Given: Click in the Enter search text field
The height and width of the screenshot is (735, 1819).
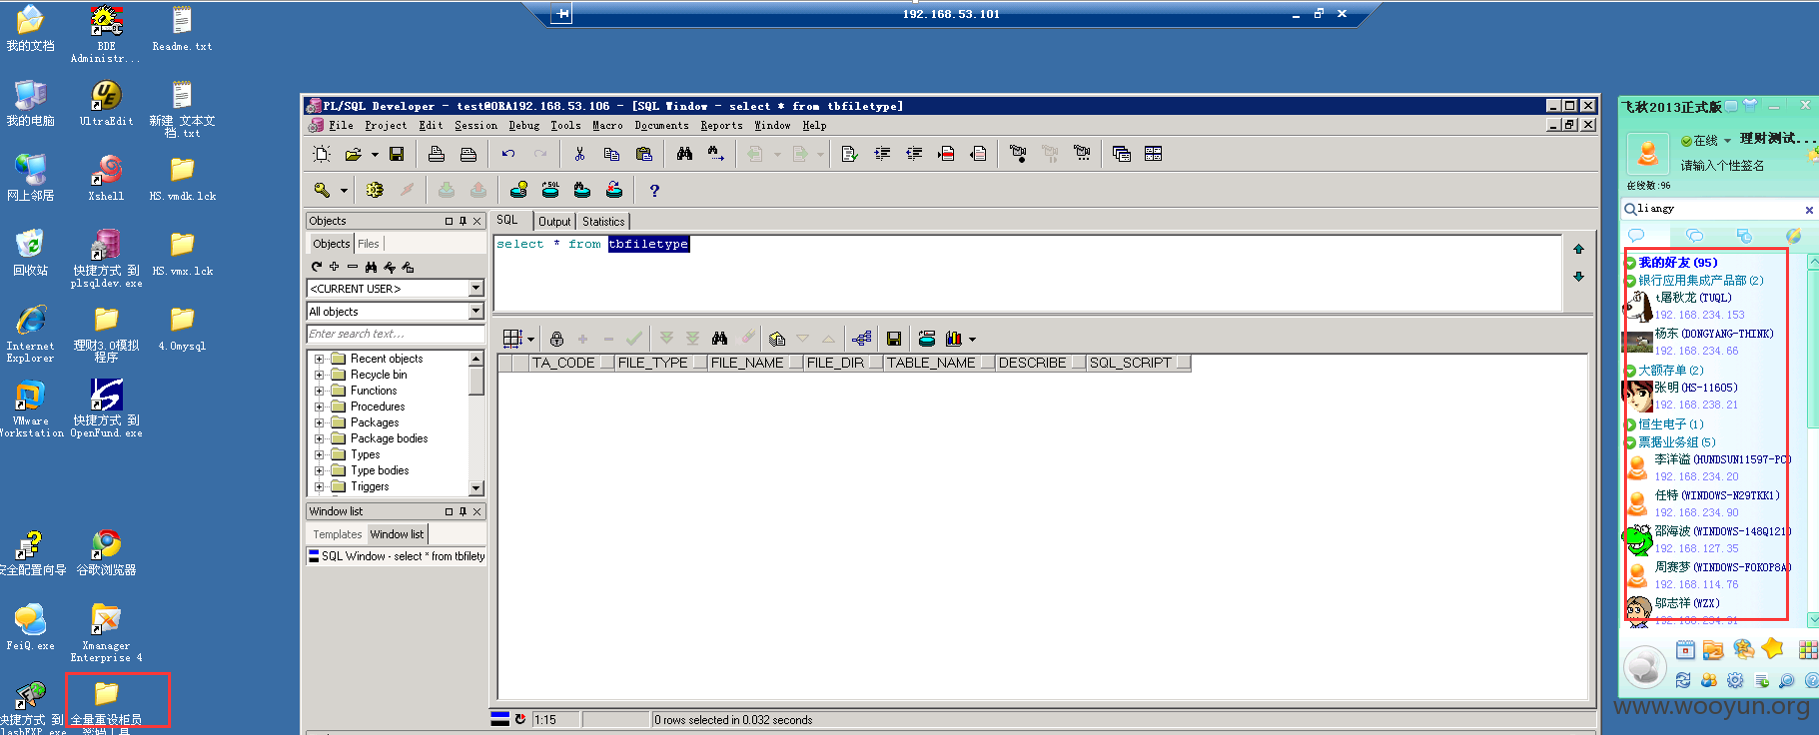Looking at the screenshot, I should pos(395,334).
